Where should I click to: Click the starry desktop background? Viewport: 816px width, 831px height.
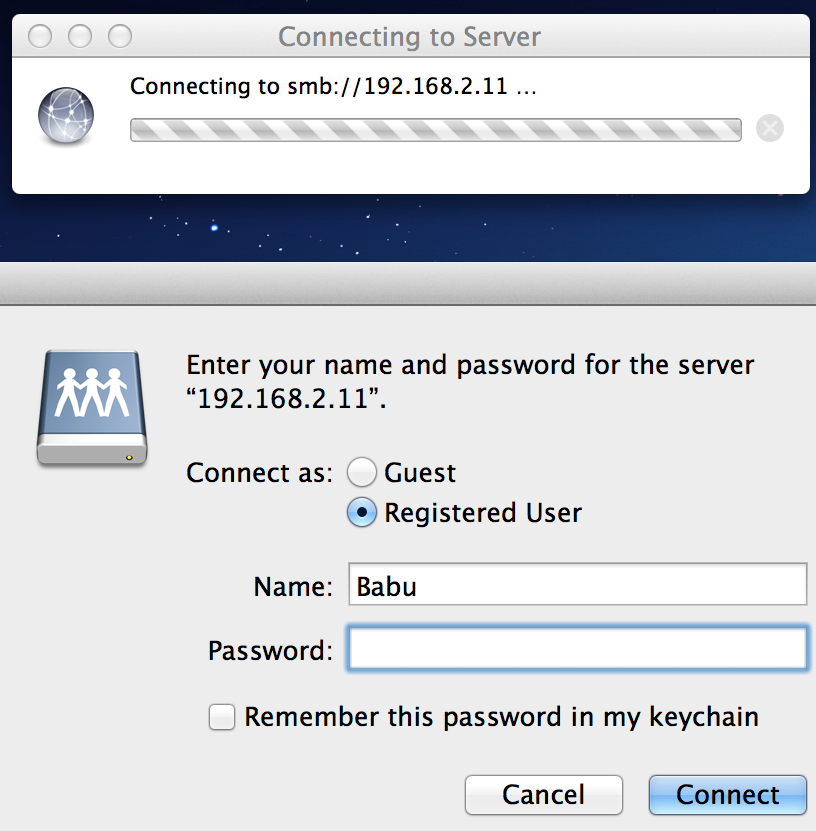(x=408, y=228)
